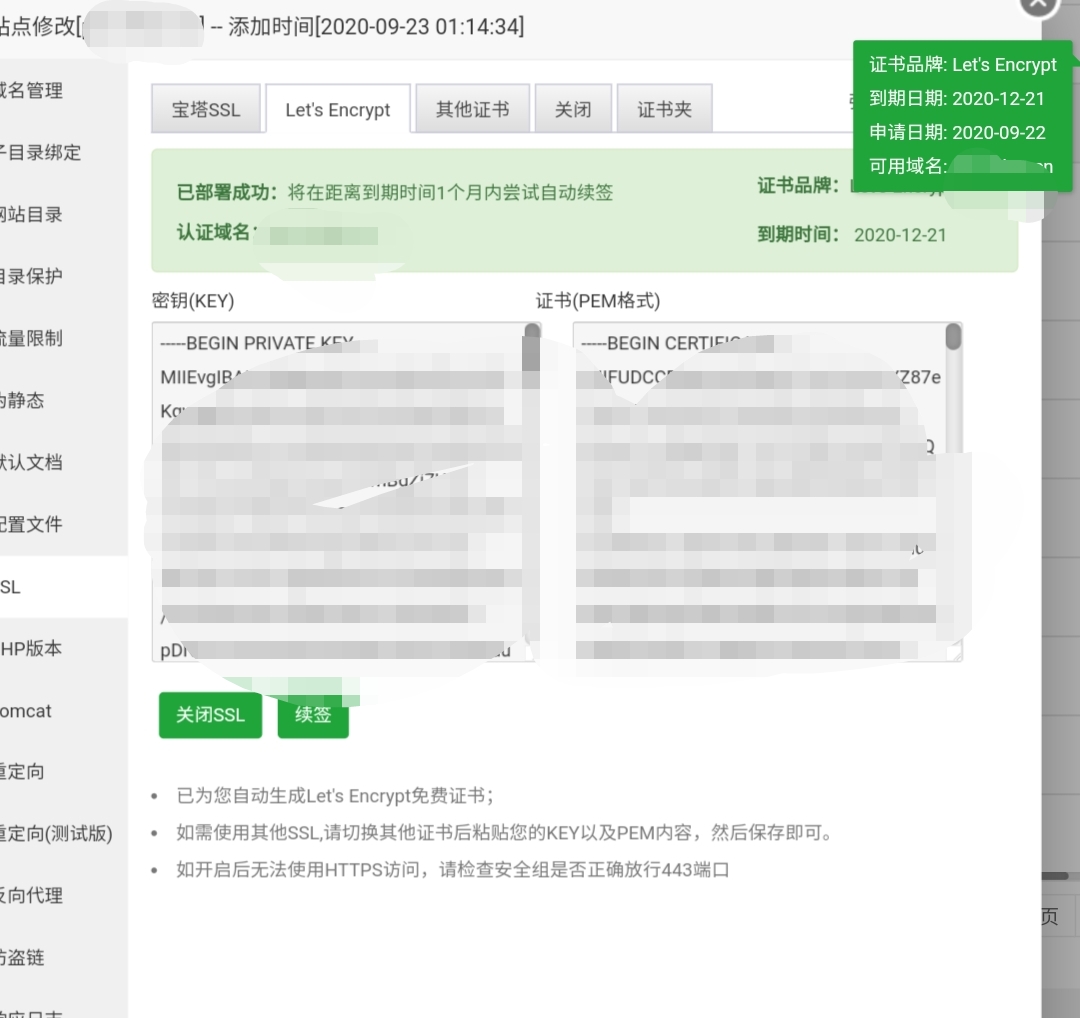Switch to the 宝塔SSL tab

pos(206,109)
